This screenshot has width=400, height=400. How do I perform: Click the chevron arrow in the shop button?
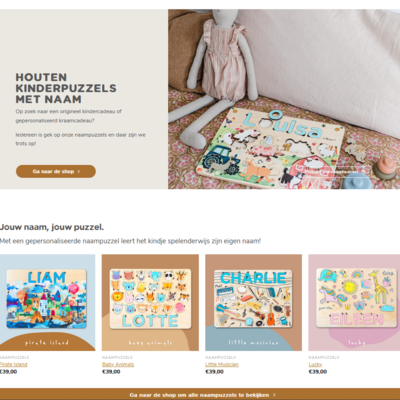pos(79,172)
